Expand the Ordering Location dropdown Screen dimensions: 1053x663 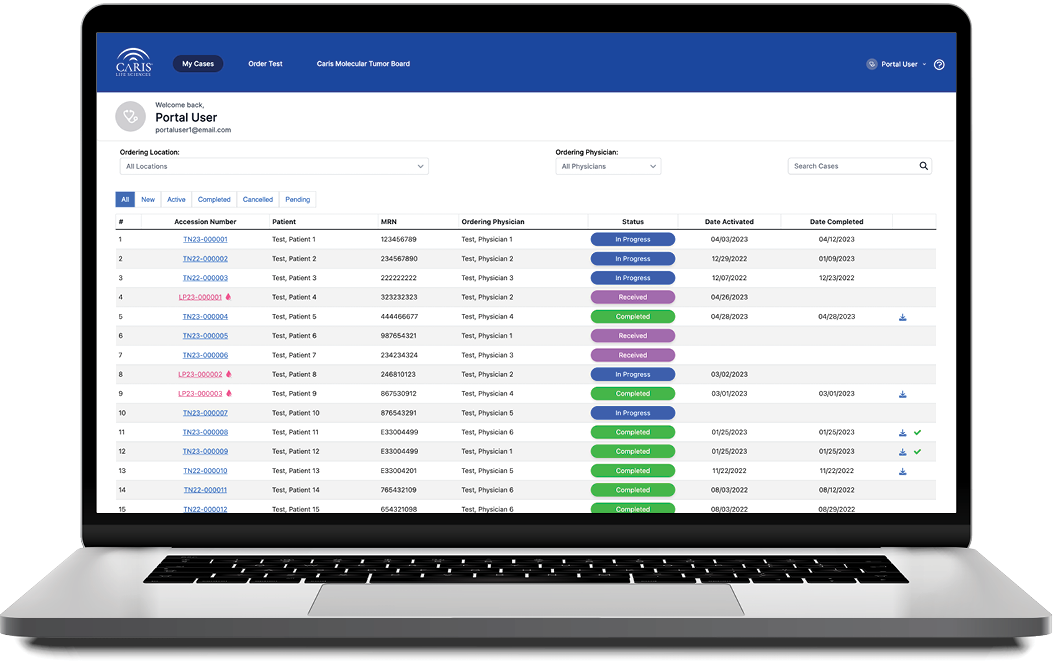click(x=273, y=166)
